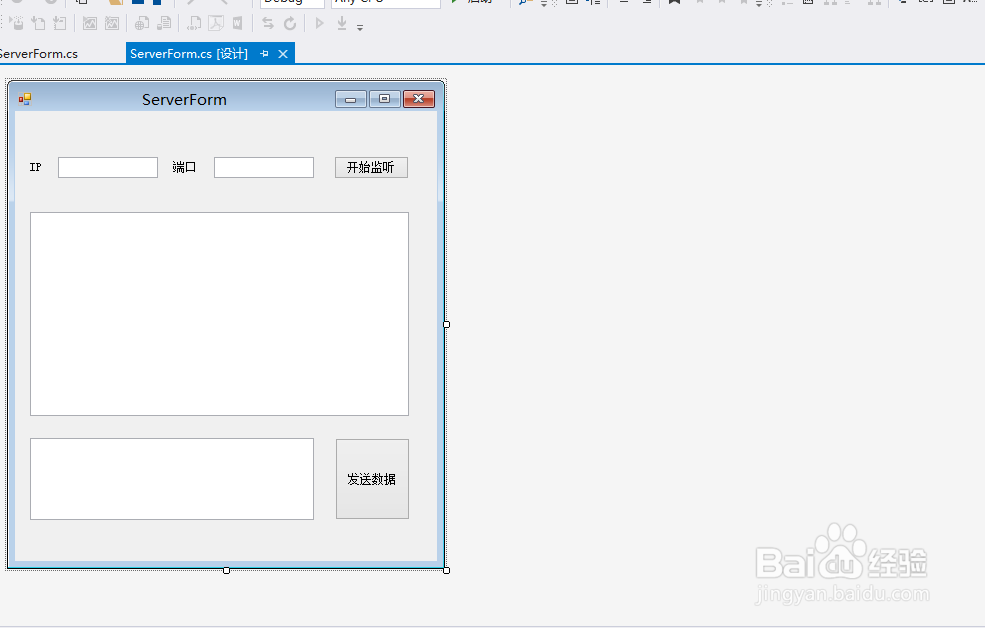Pin the ServerForm.cs [设计] tab

coord(264,54)
